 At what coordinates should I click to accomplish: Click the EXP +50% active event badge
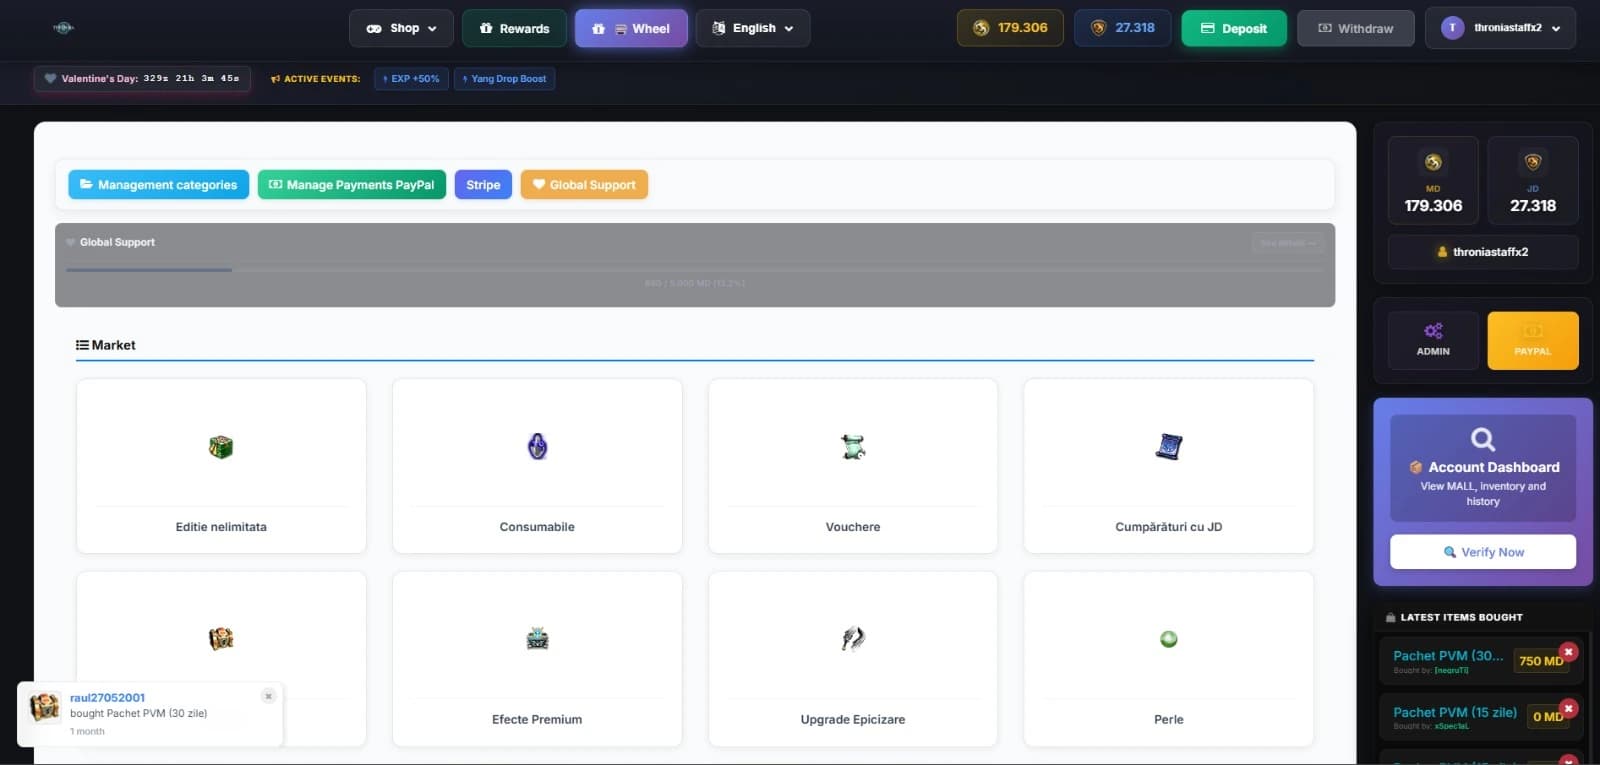click(411, 79)
